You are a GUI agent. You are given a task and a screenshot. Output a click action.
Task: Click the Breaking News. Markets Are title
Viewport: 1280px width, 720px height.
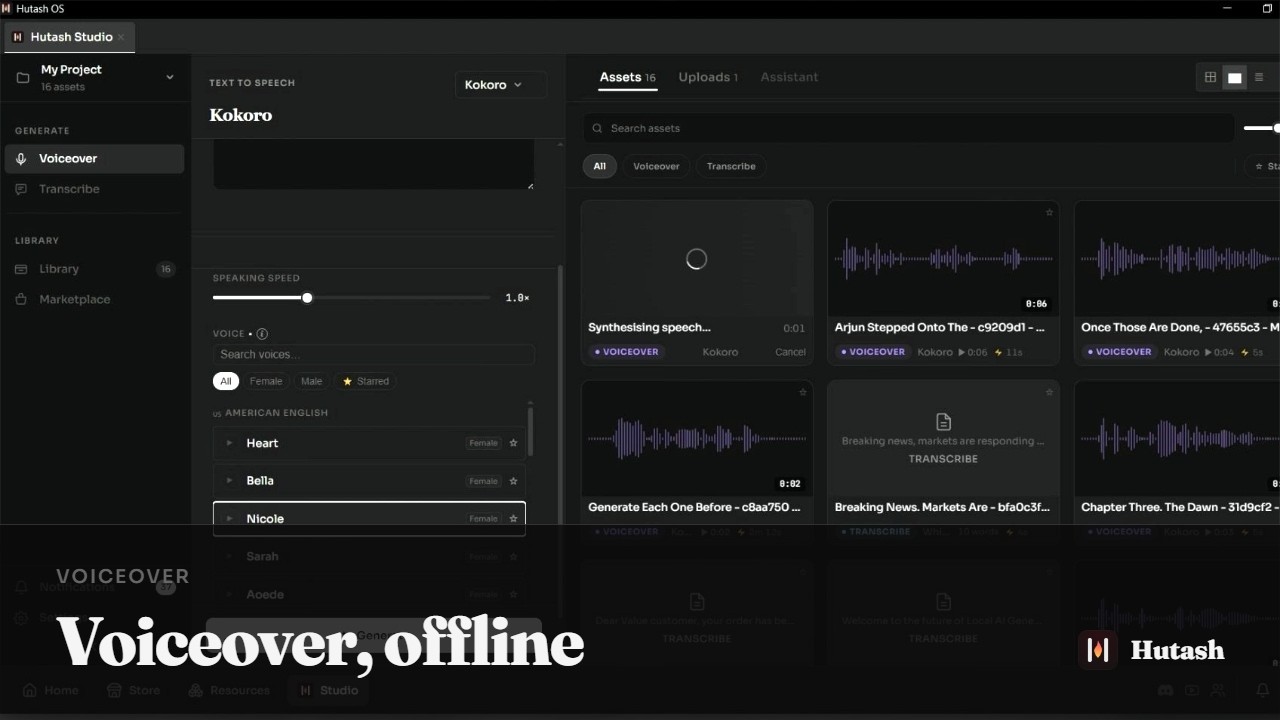[x=942, y=507]
